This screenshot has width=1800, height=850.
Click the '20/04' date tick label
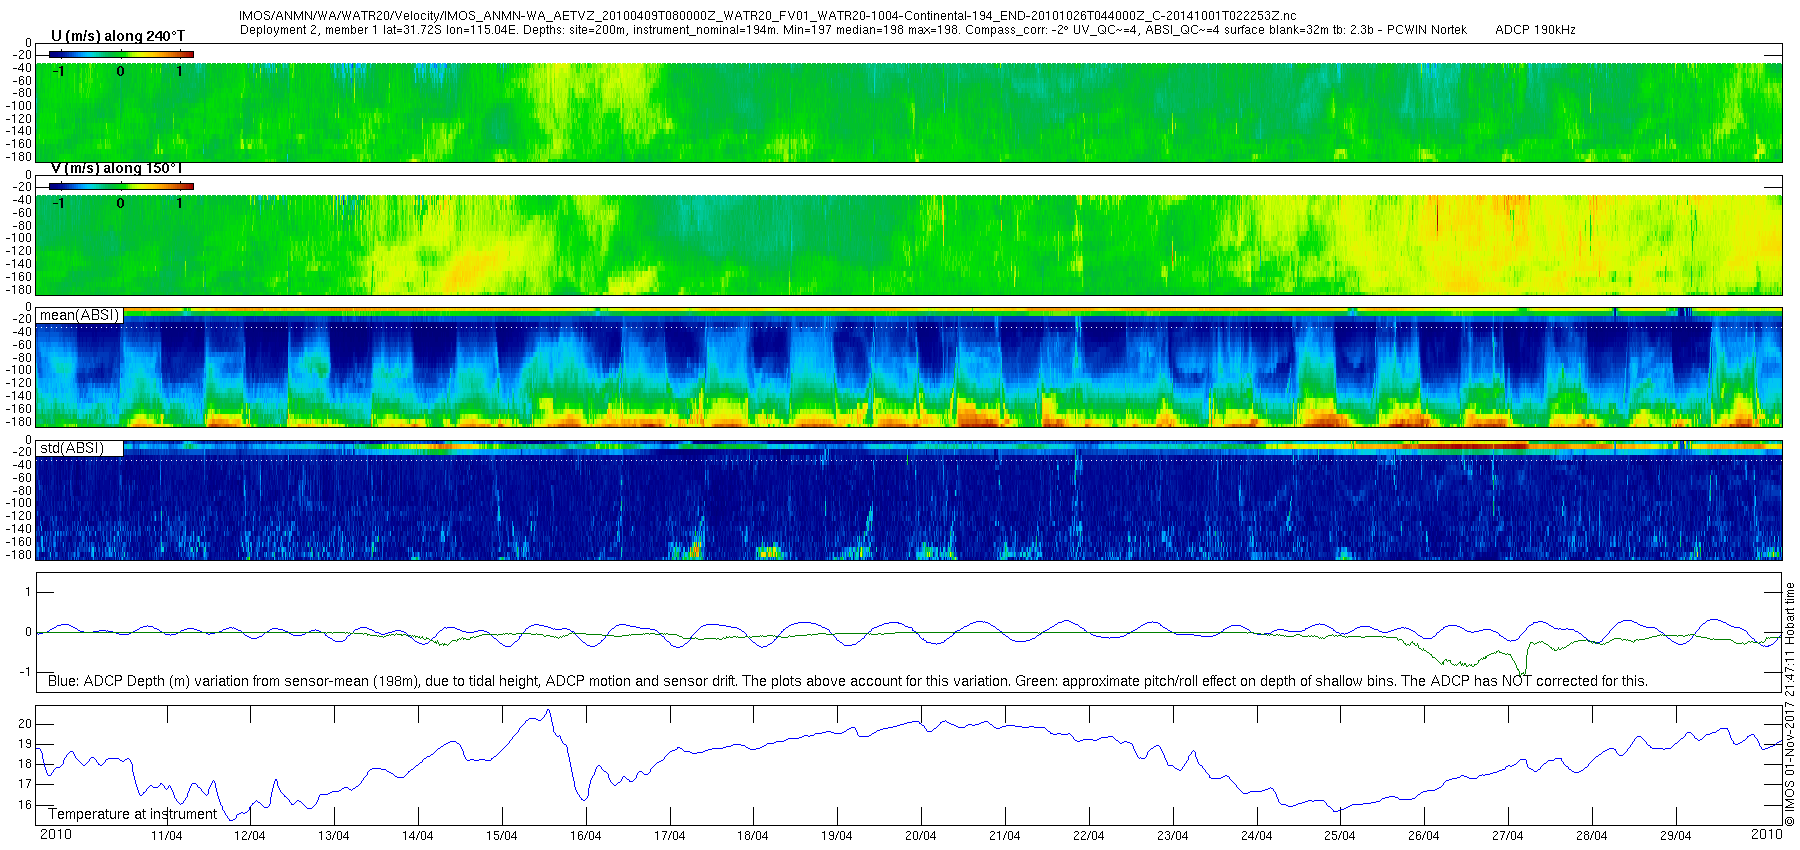[921, 836]
